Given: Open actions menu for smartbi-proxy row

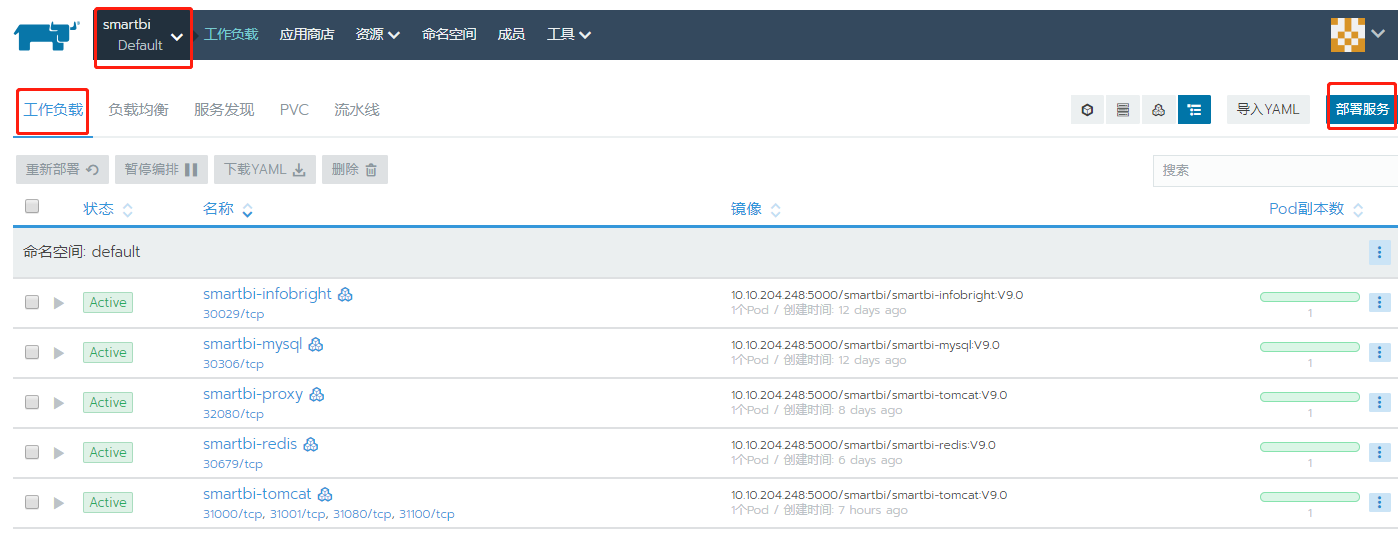Looking at the screenshot, I should [x=1379, y=402].
